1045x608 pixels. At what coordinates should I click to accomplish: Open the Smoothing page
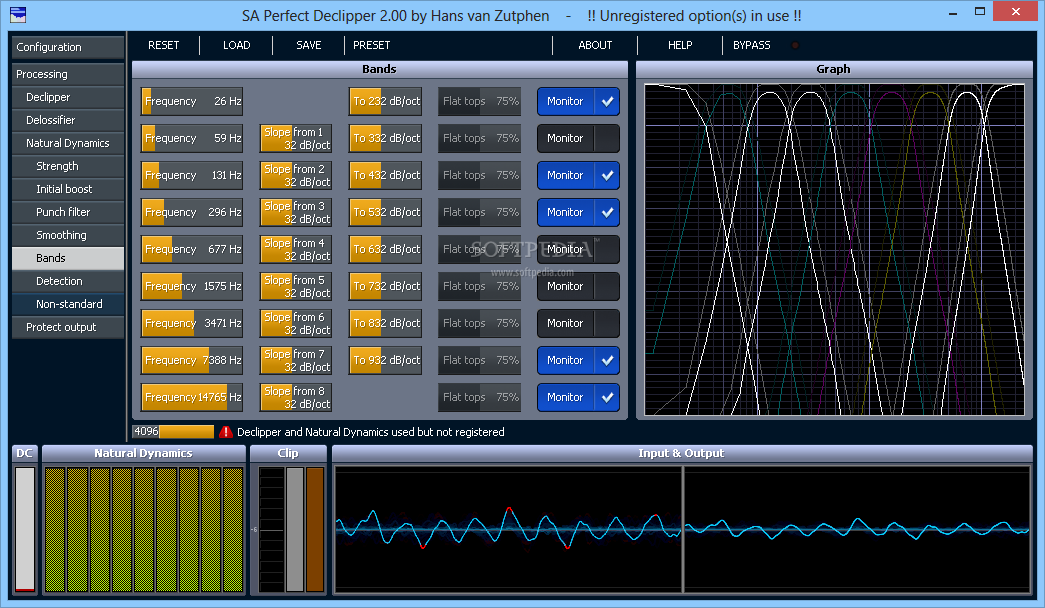point(68,235)
